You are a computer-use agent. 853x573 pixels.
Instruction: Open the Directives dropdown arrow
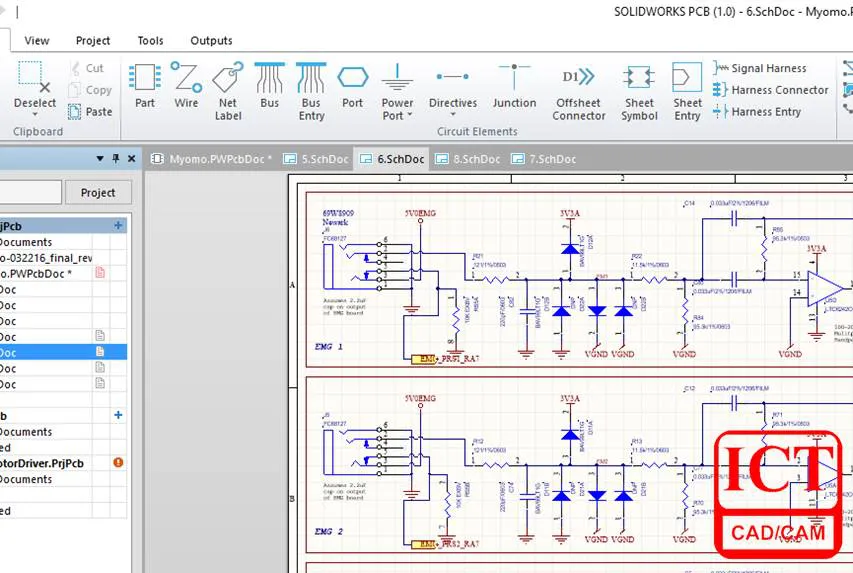point(453,114)
